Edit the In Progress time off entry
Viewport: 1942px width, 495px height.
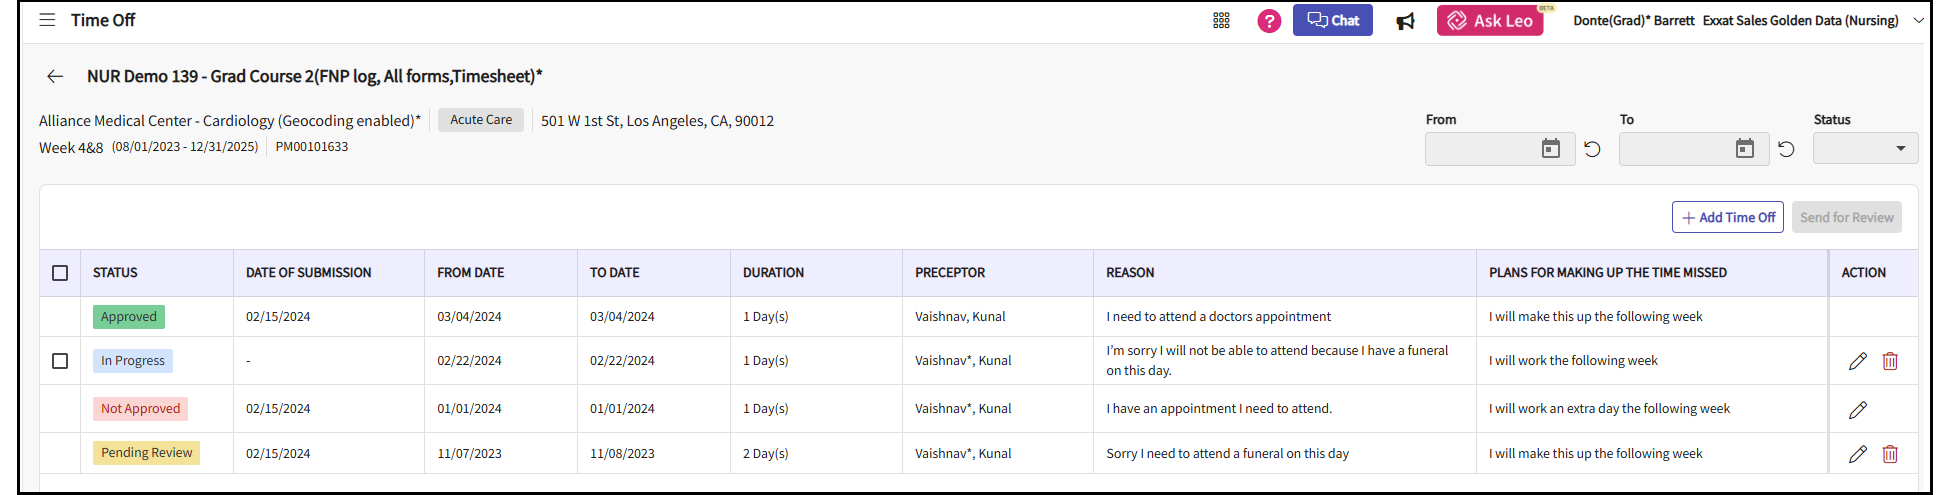tap(1857, 361)
